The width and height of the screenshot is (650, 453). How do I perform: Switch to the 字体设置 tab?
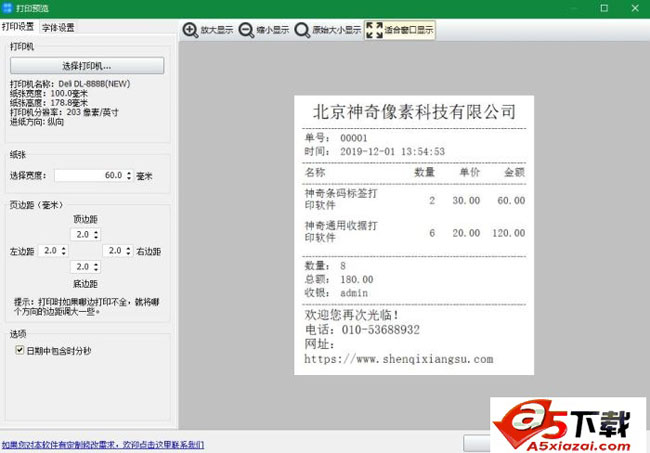coord(58,28)
